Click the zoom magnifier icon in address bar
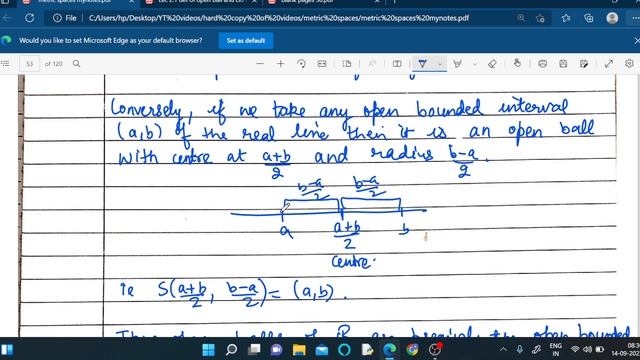The height and width of the screenshot is (360, 640). click(521, 18)
